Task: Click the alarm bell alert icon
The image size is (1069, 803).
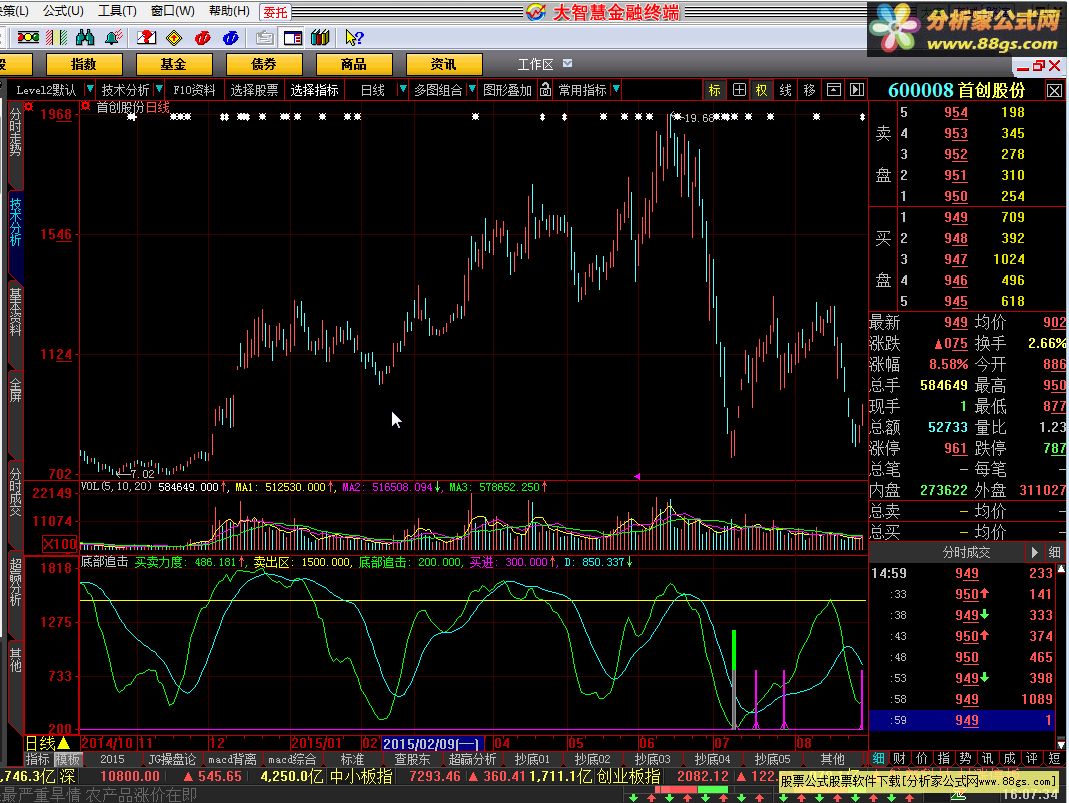Action: [x=114, y=37]
